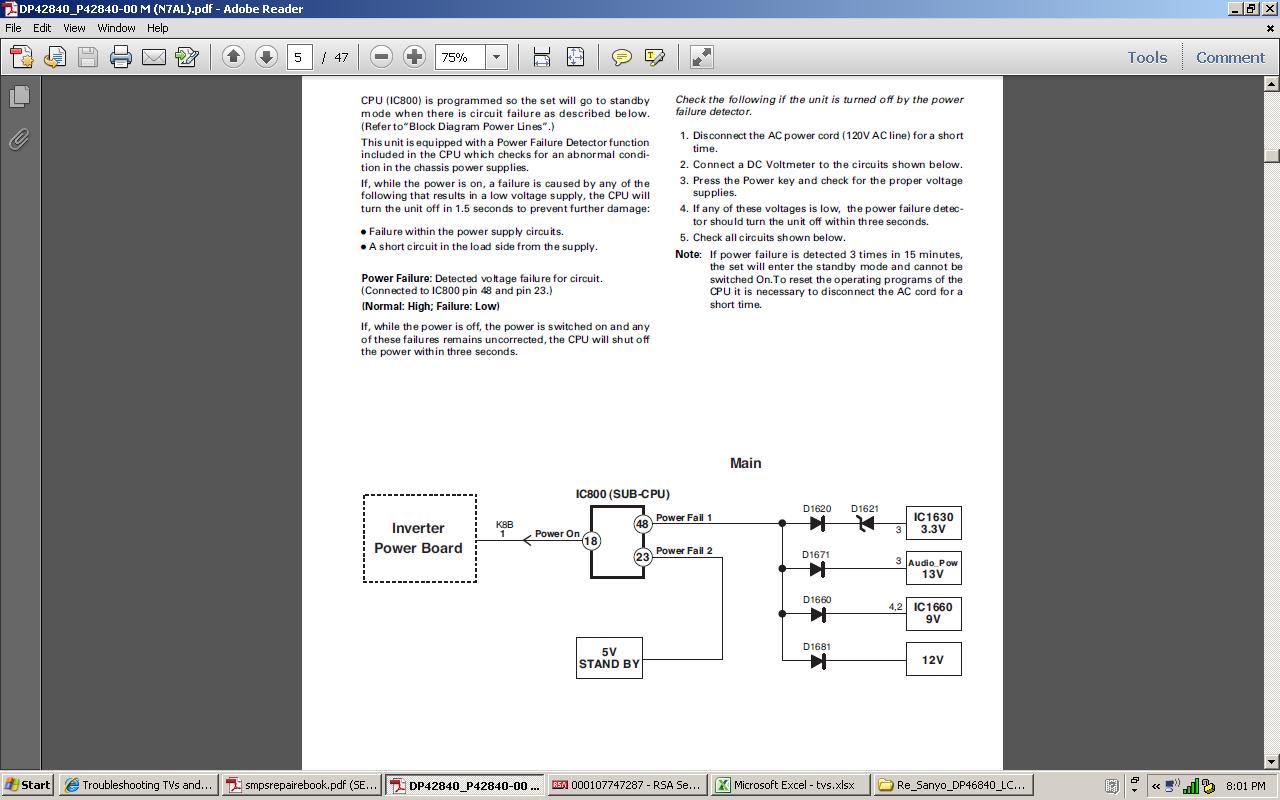This screenshot has height=800, width=1280.
Task: Click the 'Inverter Power Board' diagram block
Action: coord(419,538)
